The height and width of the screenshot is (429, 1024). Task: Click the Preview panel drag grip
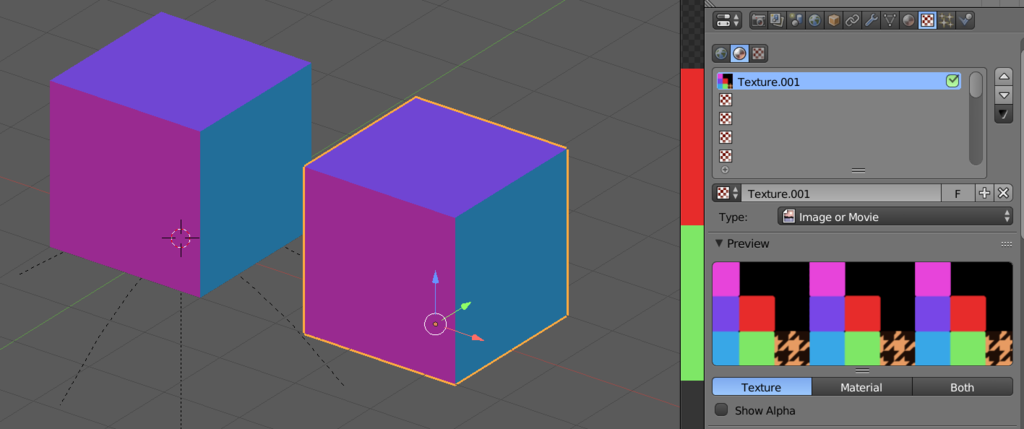click(1006, 244)
